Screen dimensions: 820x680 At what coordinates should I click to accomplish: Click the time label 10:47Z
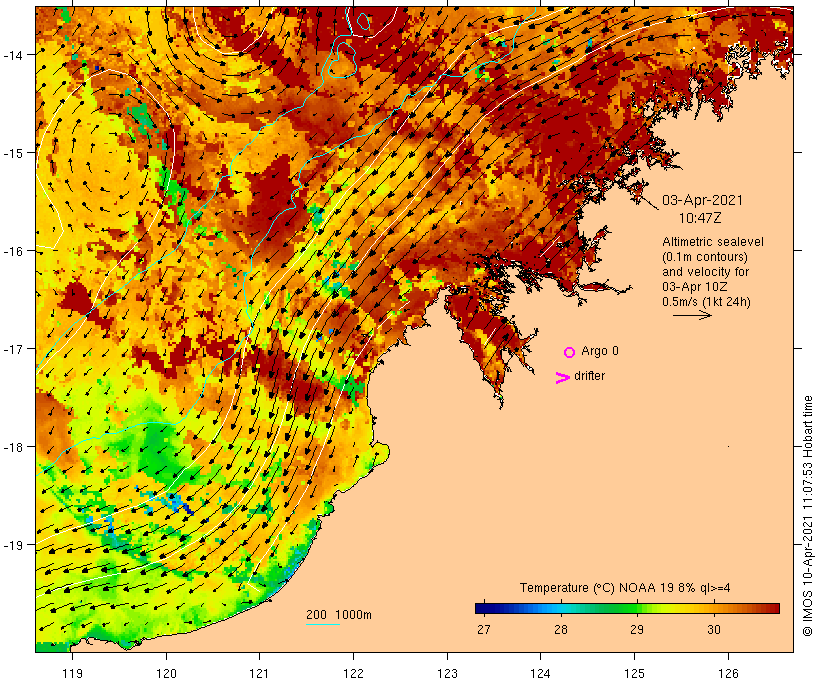(x=700, y=218)
